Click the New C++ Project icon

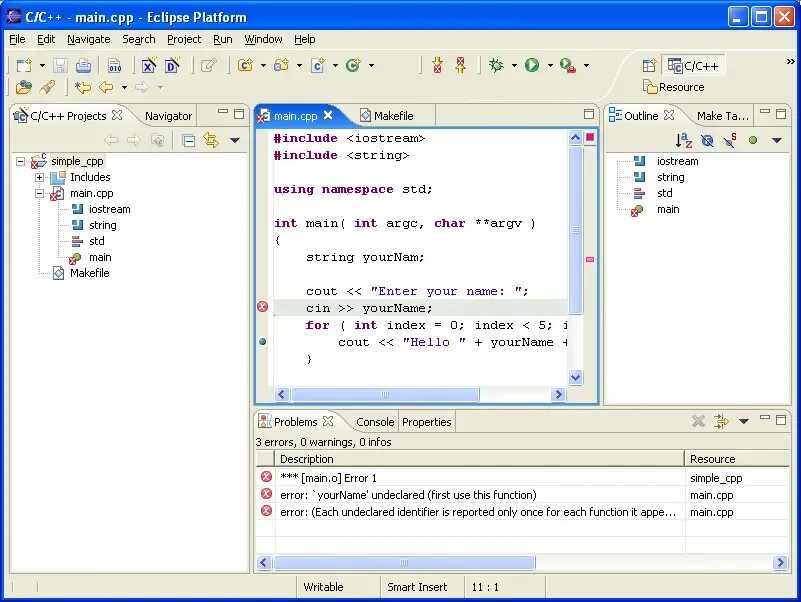tap(245, 65)
